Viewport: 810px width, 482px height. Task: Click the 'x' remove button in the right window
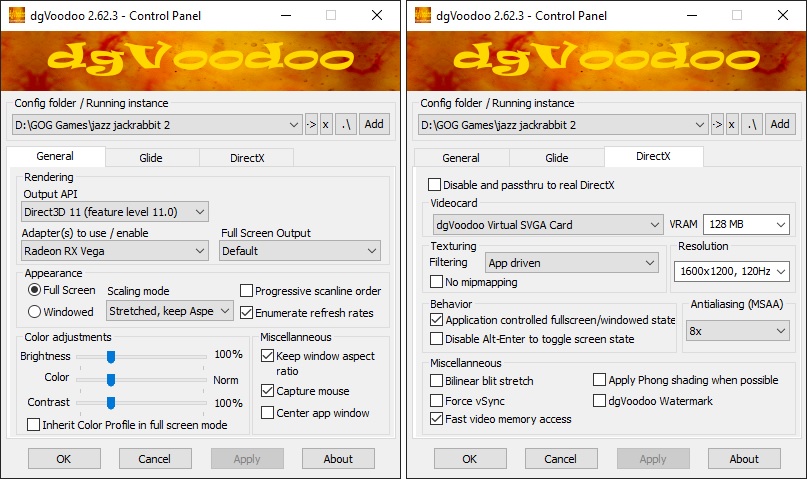(732, 125)
